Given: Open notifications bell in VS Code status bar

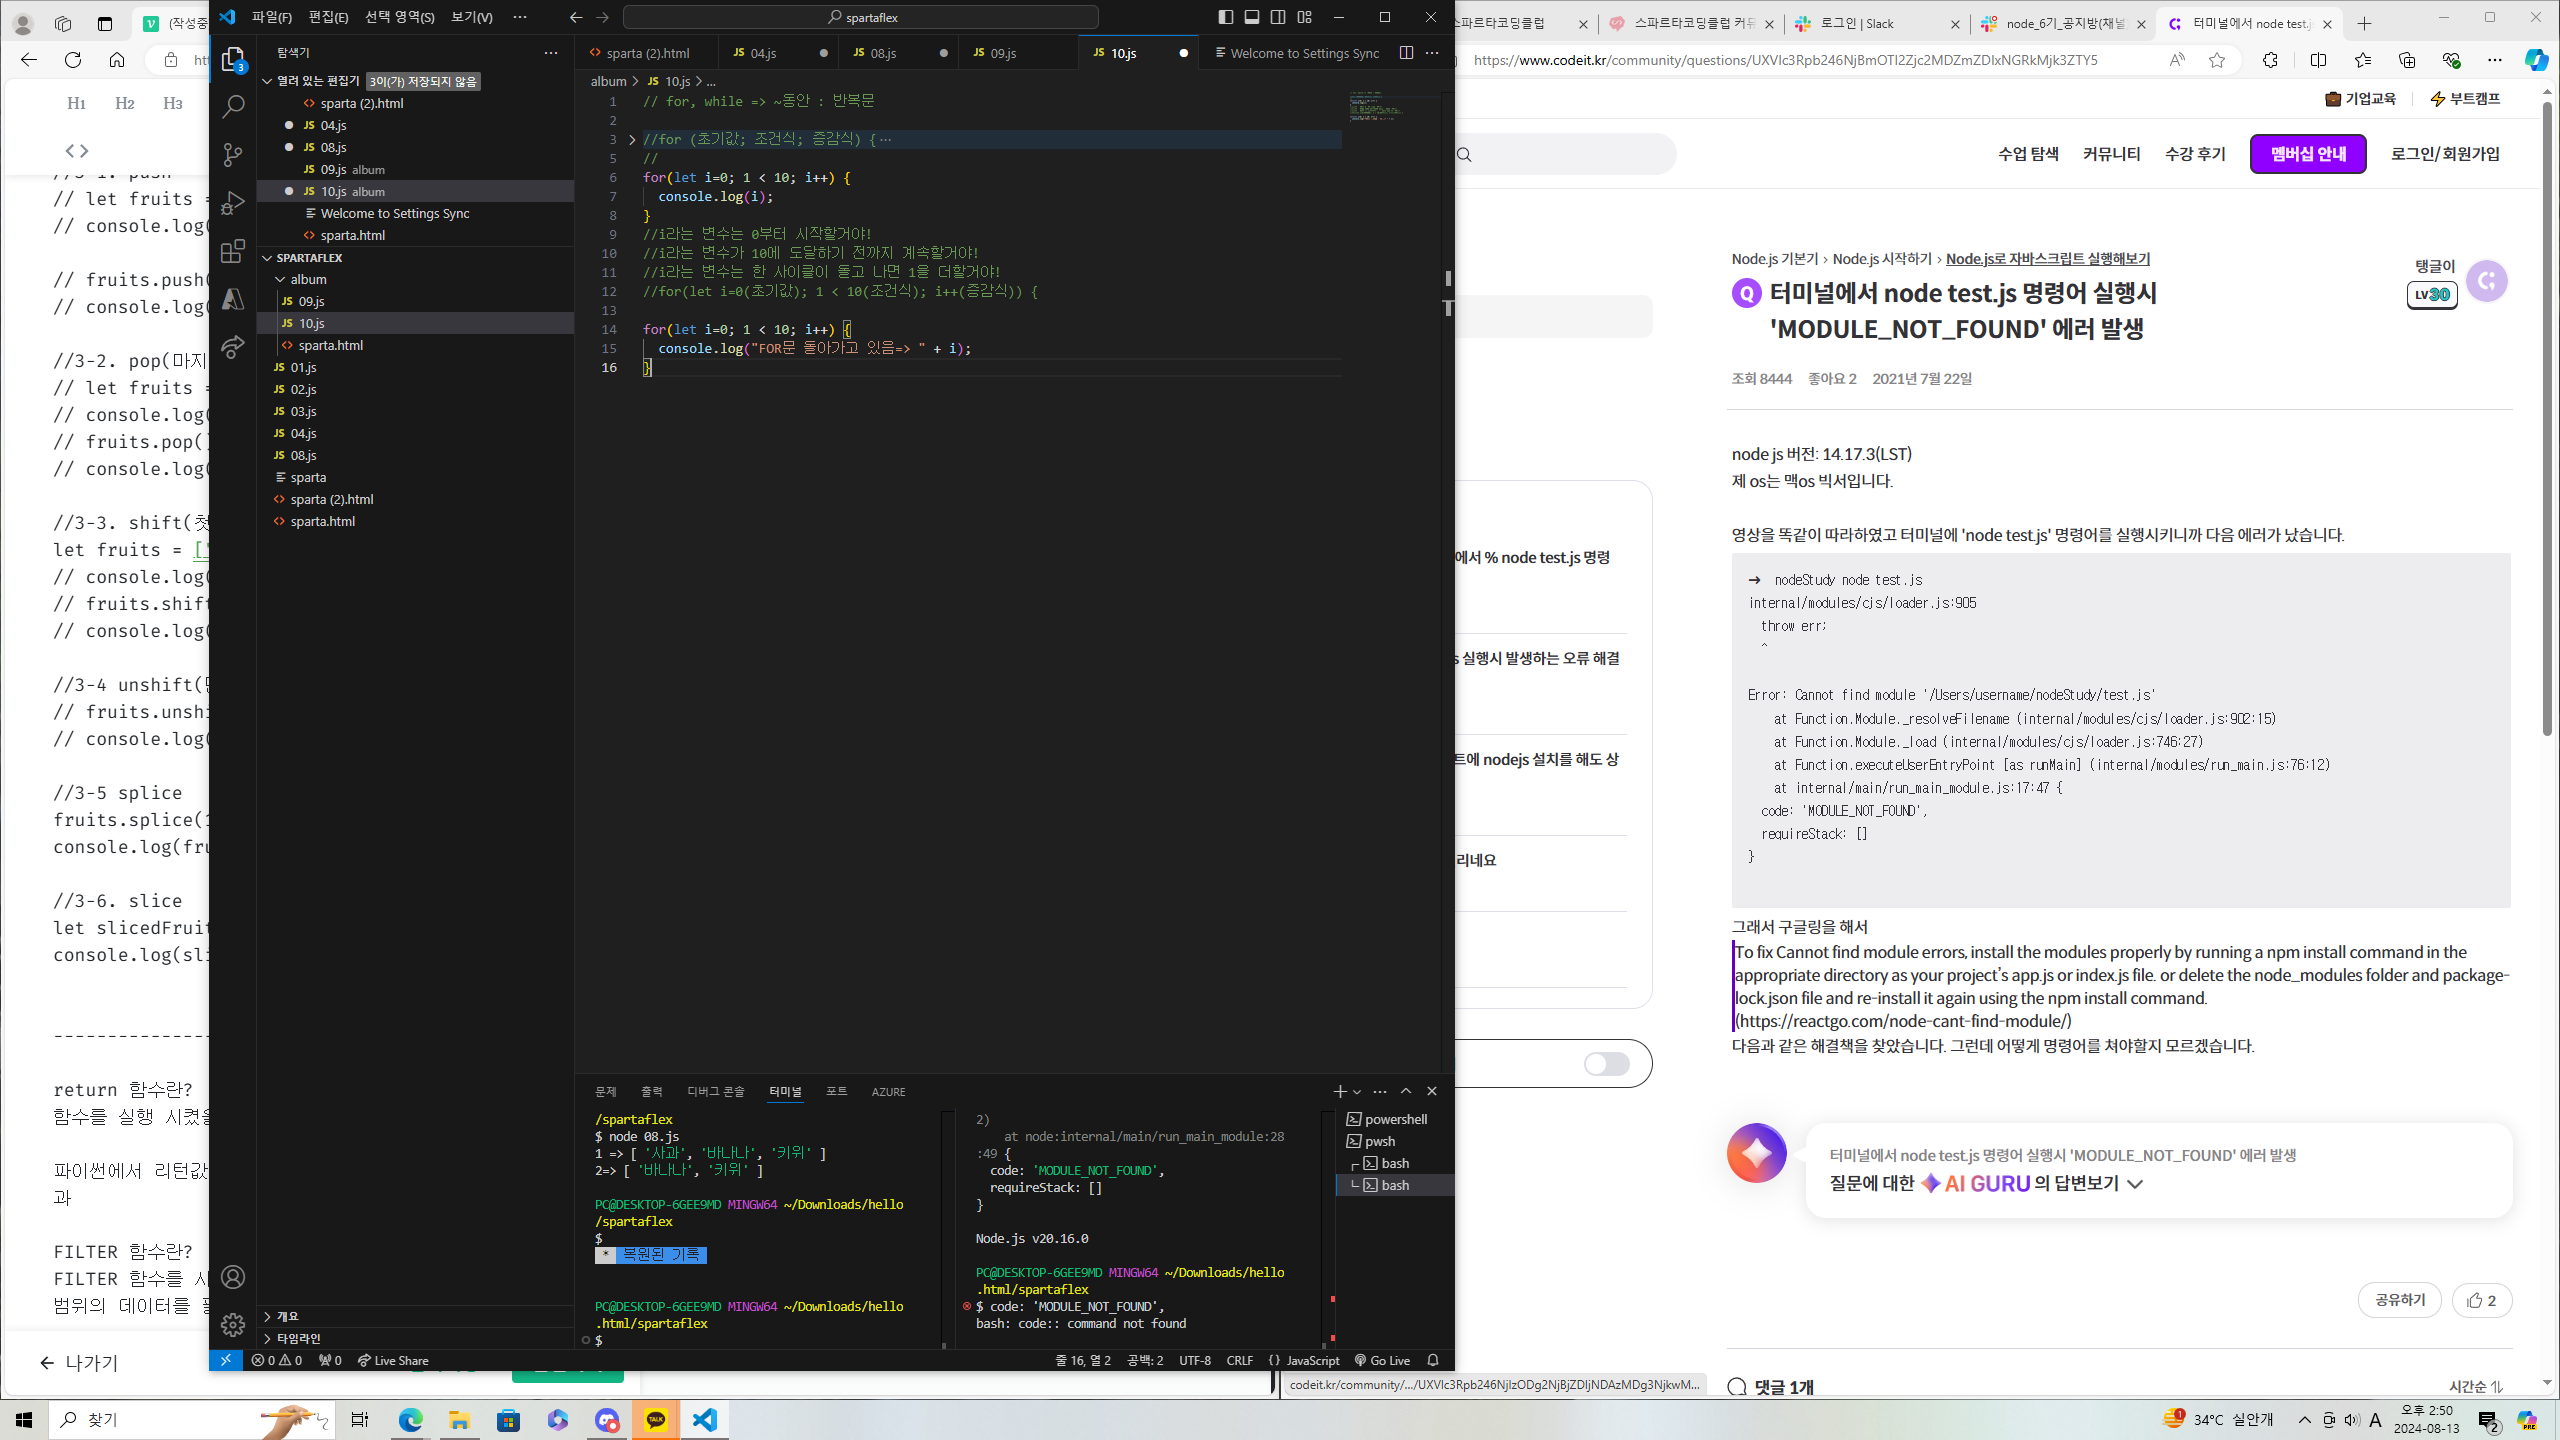Looking at the screenshot, I should click(1433, 1360).
